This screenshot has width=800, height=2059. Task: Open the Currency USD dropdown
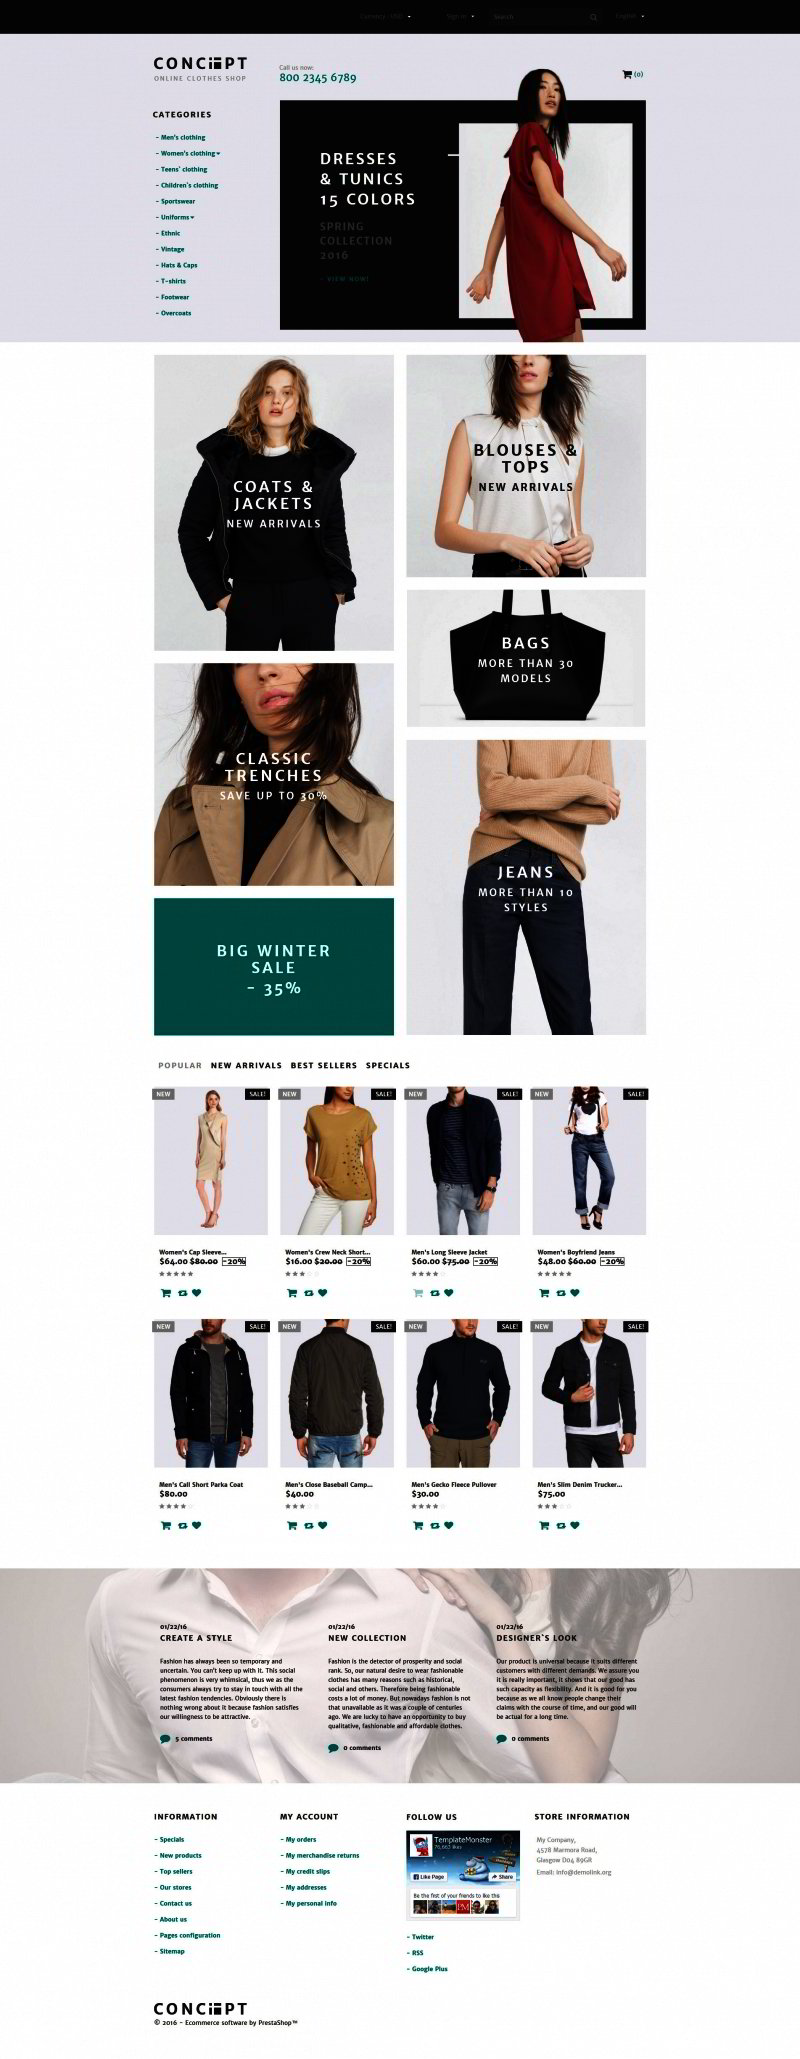385,17
